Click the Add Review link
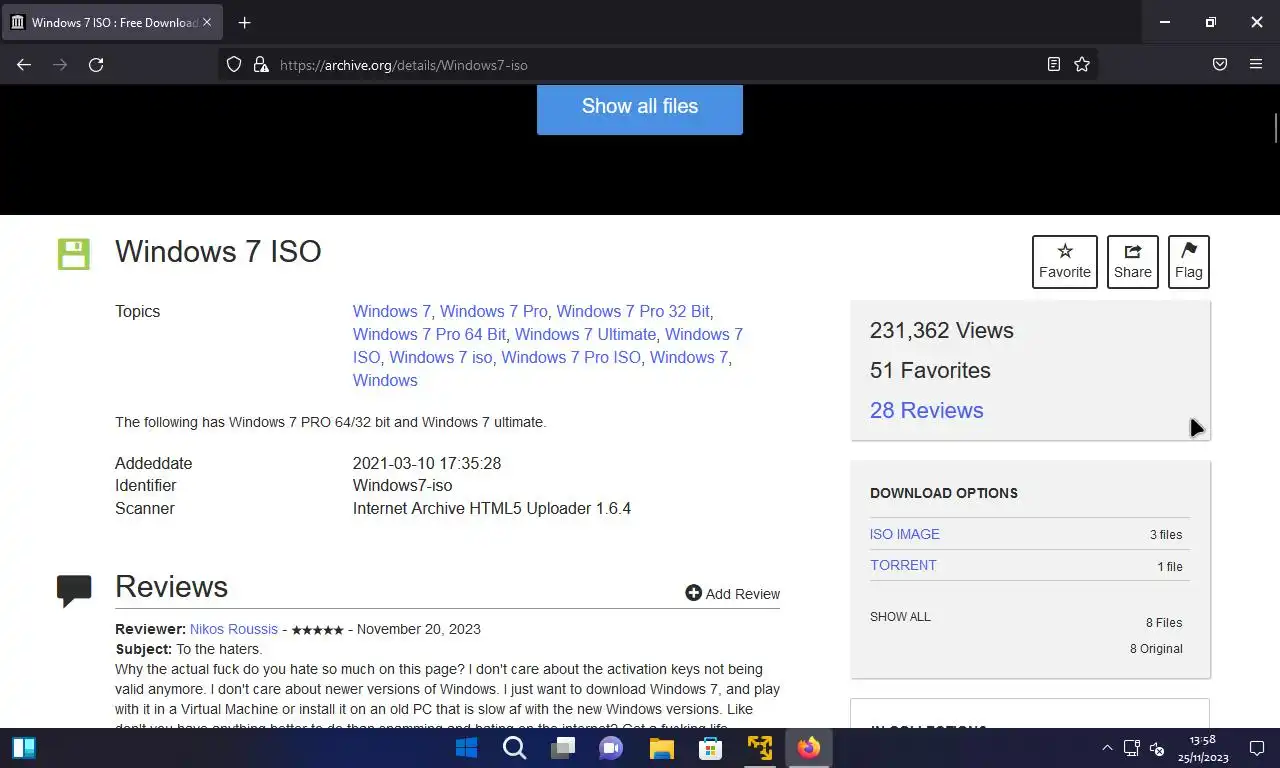 pos(732,594)
